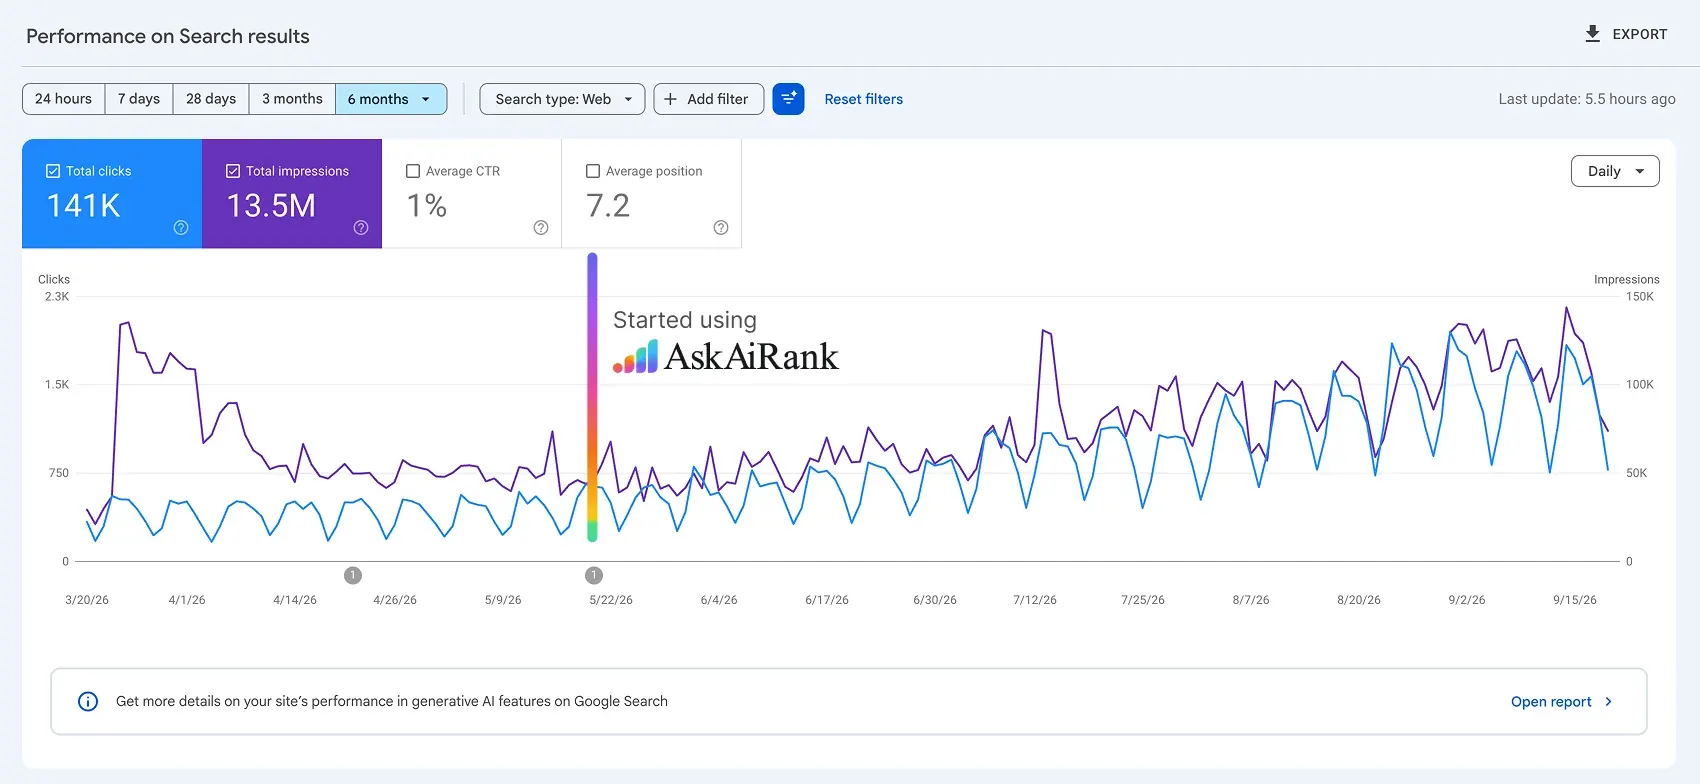This screenshot has height=784, width=1700.
Task: Click the annotation marker near 4/26/26
Action: 353,575
